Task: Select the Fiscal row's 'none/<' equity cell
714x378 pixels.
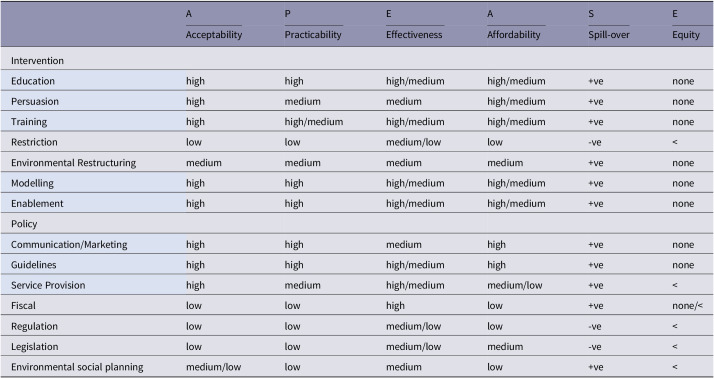Action: [687, 306]
